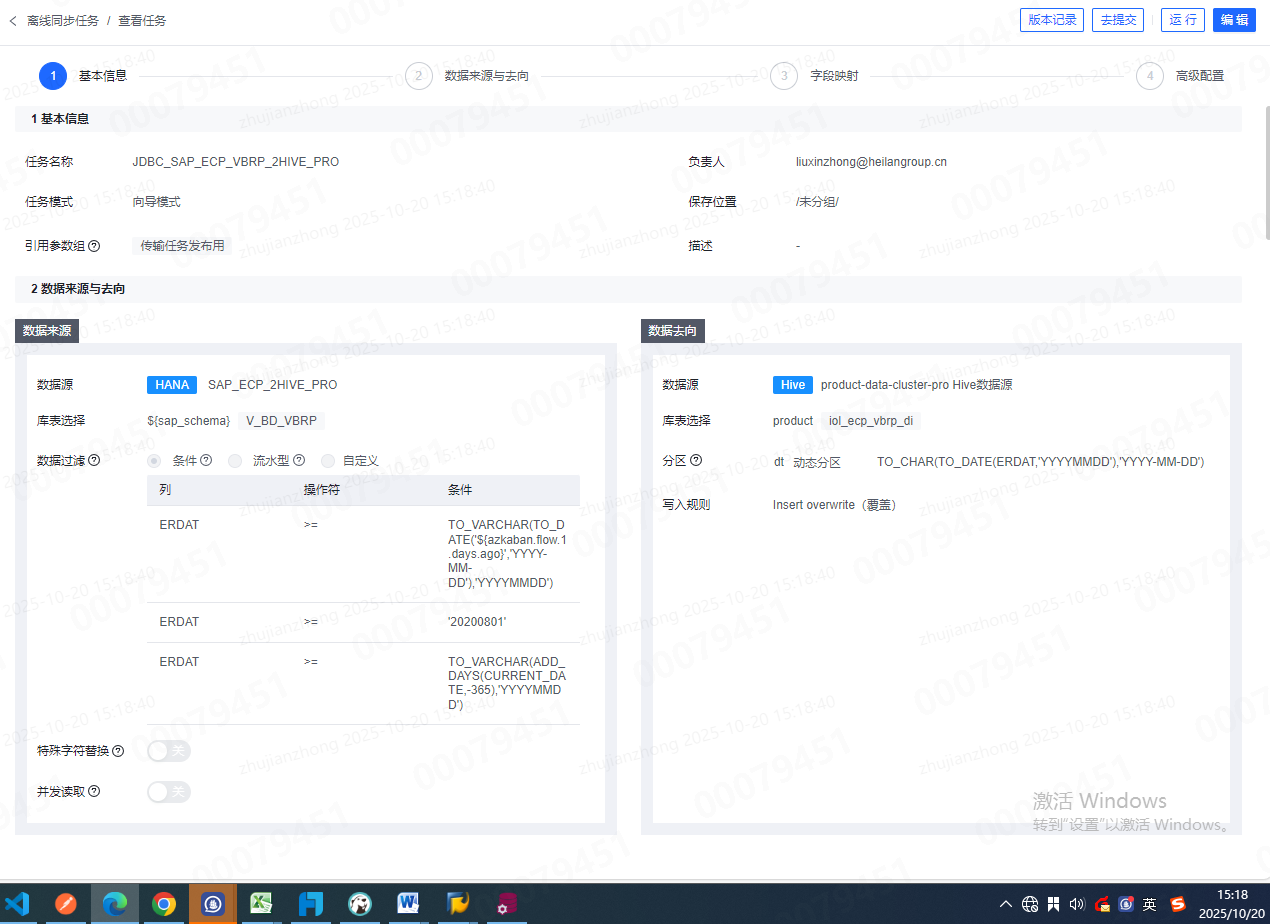Viewport: 1270px width, 924px height.
Task: Click the blue 编辑 button
Action: [1234, 20]
